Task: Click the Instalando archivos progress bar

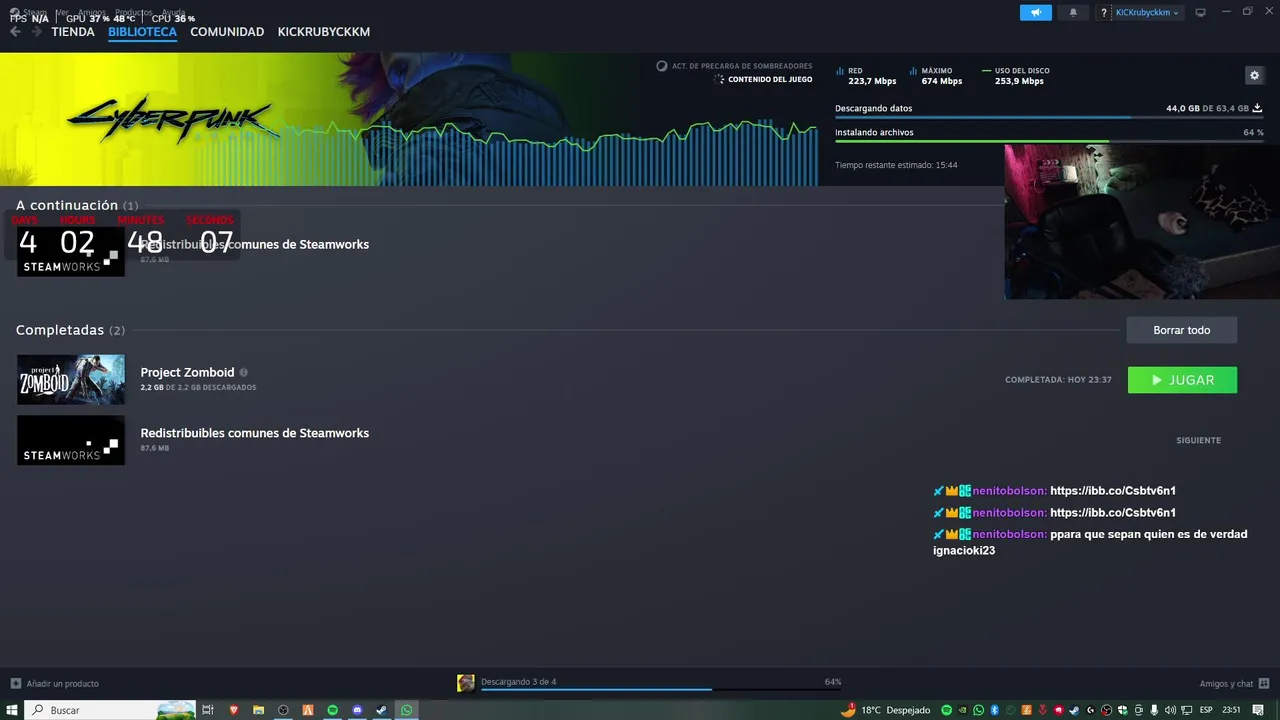Action: (1049, 142)
